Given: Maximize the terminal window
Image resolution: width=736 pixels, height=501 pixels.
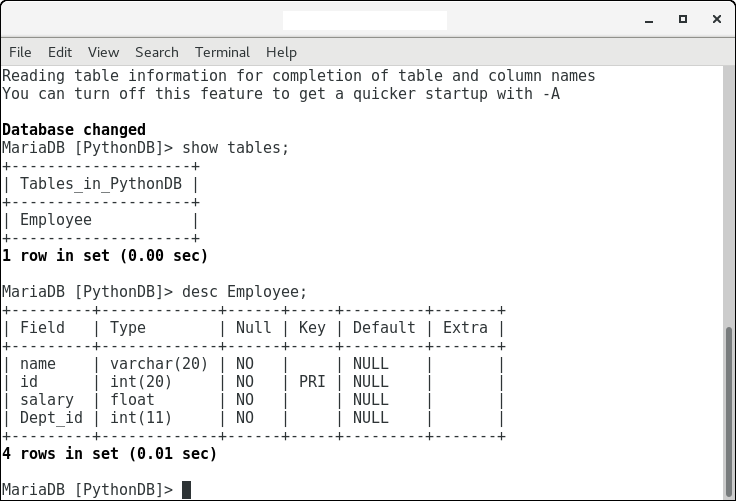Looking at the screenshot, I should [684, 19].
